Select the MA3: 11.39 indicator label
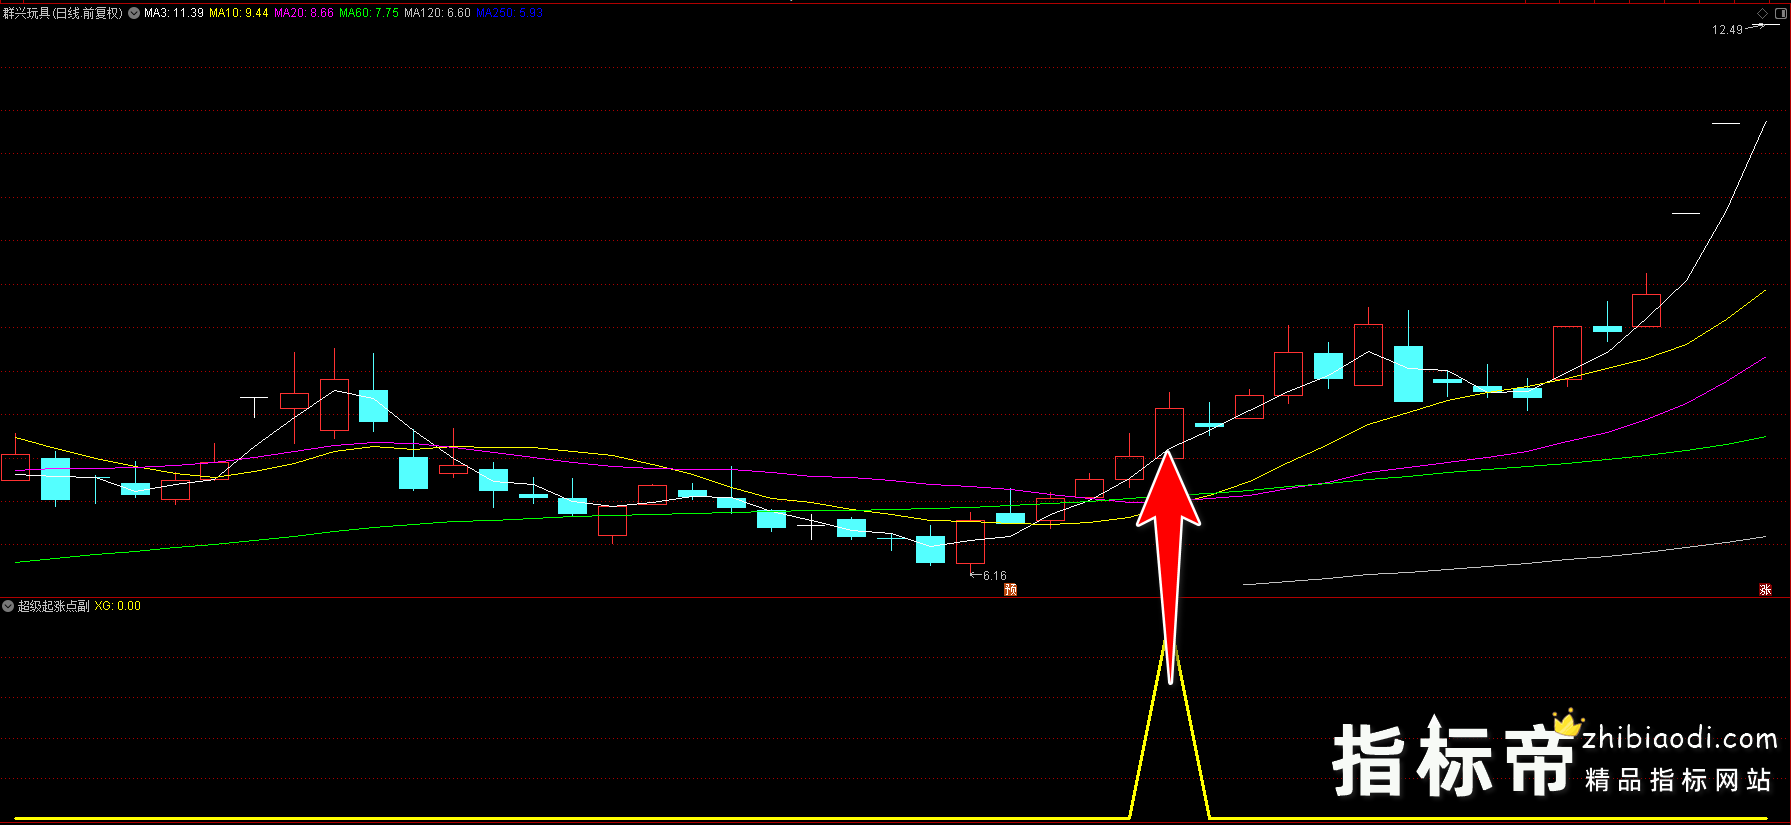1791x825 pixels. point(174,13)
